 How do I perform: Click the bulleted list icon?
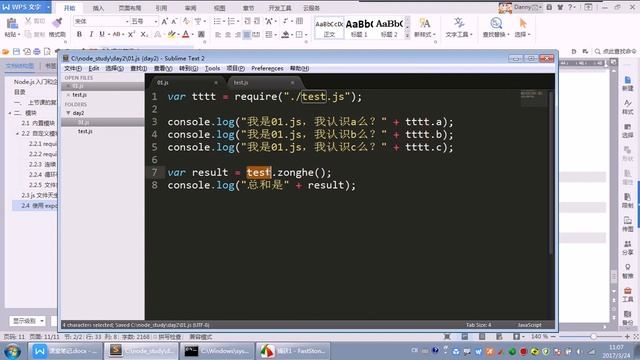[x=217, y=22]
